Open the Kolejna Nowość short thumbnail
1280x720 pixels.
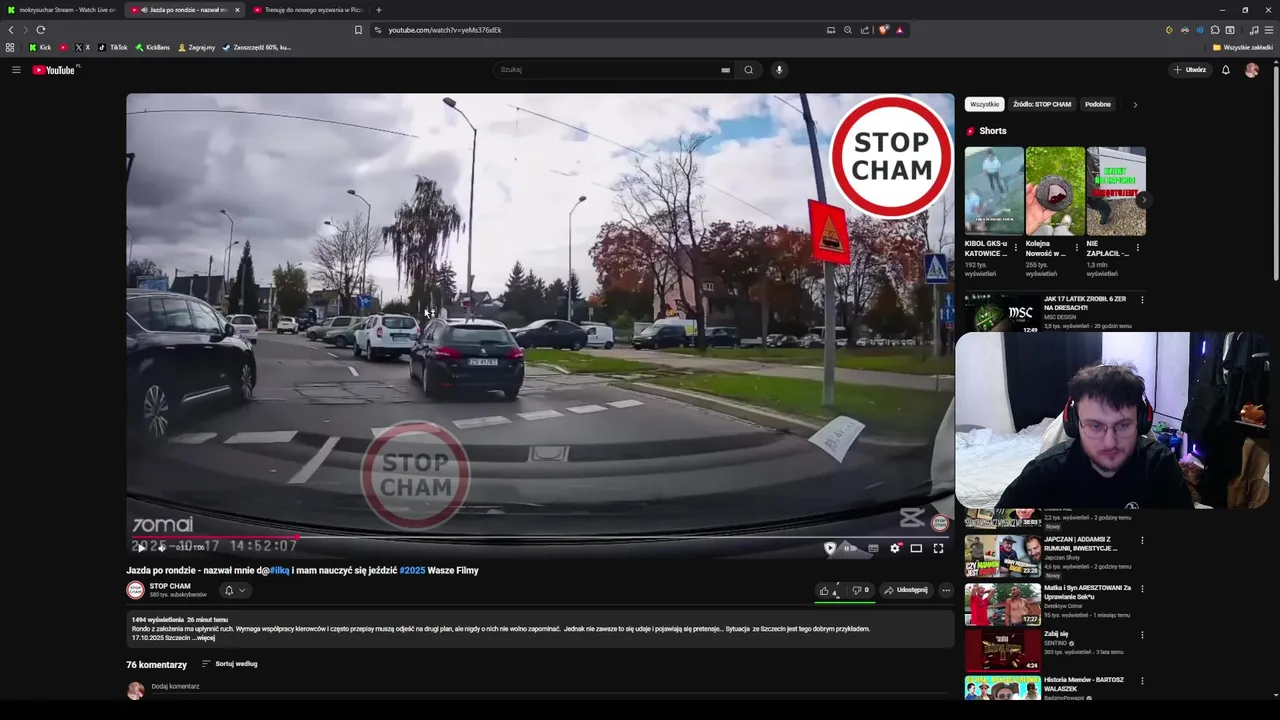[x=1055, y=191]
